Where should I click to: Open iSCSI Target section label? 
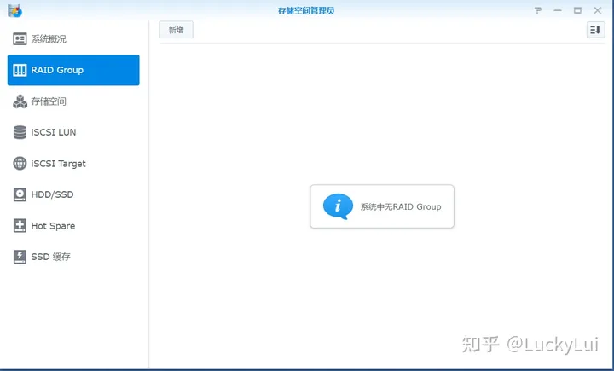59,163
